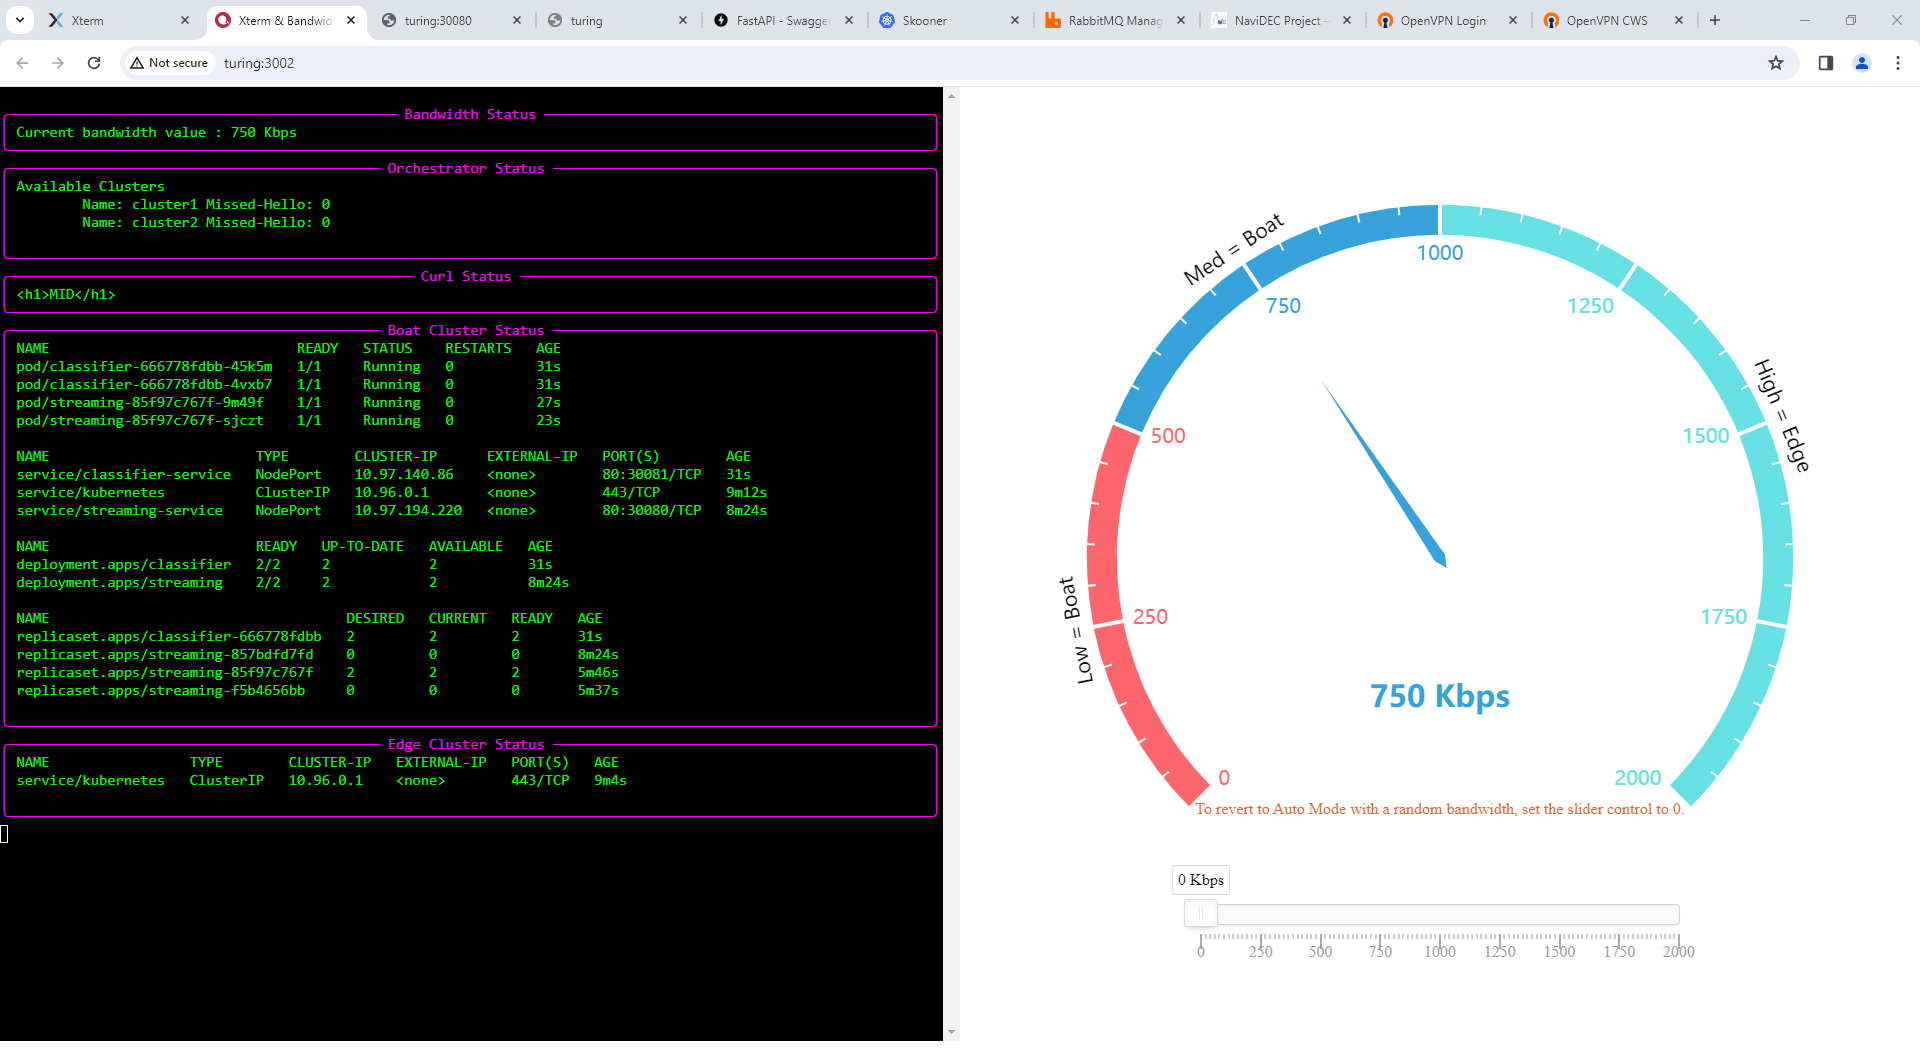The height and width of the screenshot is (1050, 1920).
Task: Click the Med = Boat gauge label
Action: coord(1233,250)
